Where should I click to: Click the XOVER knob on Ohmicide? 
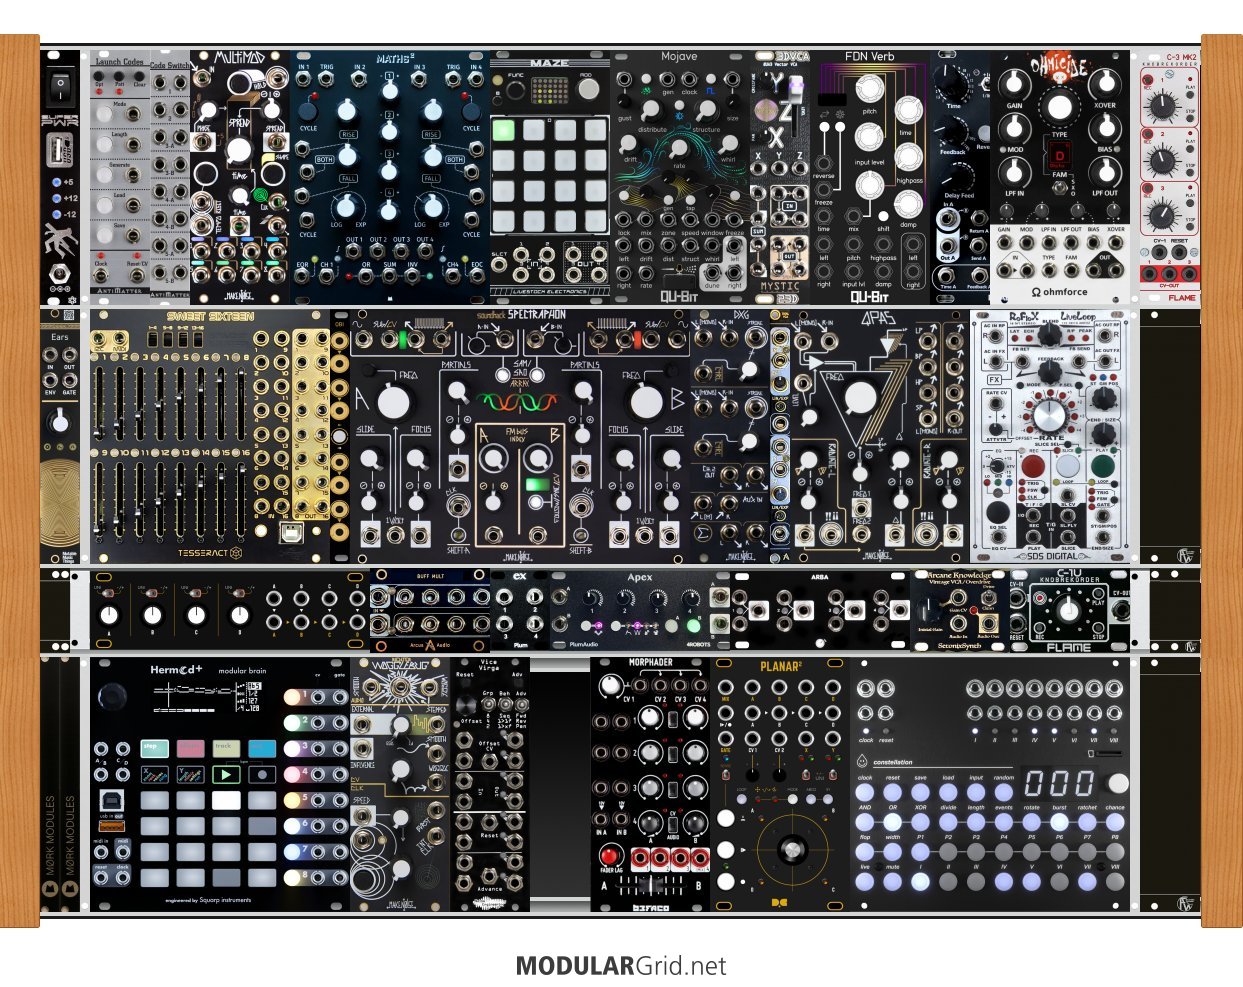1104,84
